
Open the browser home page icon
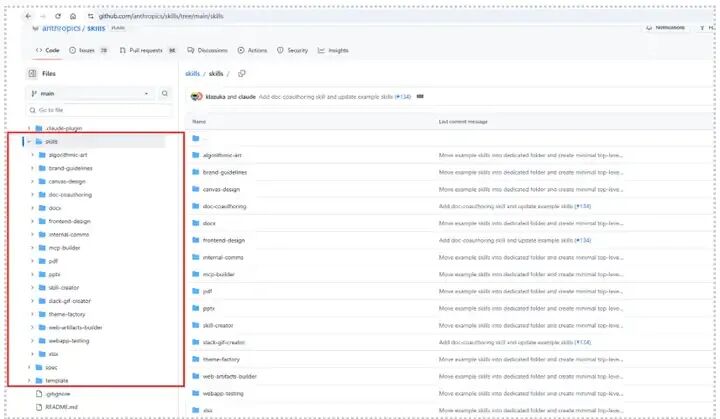pyautogui.click(x=73, y=16)
